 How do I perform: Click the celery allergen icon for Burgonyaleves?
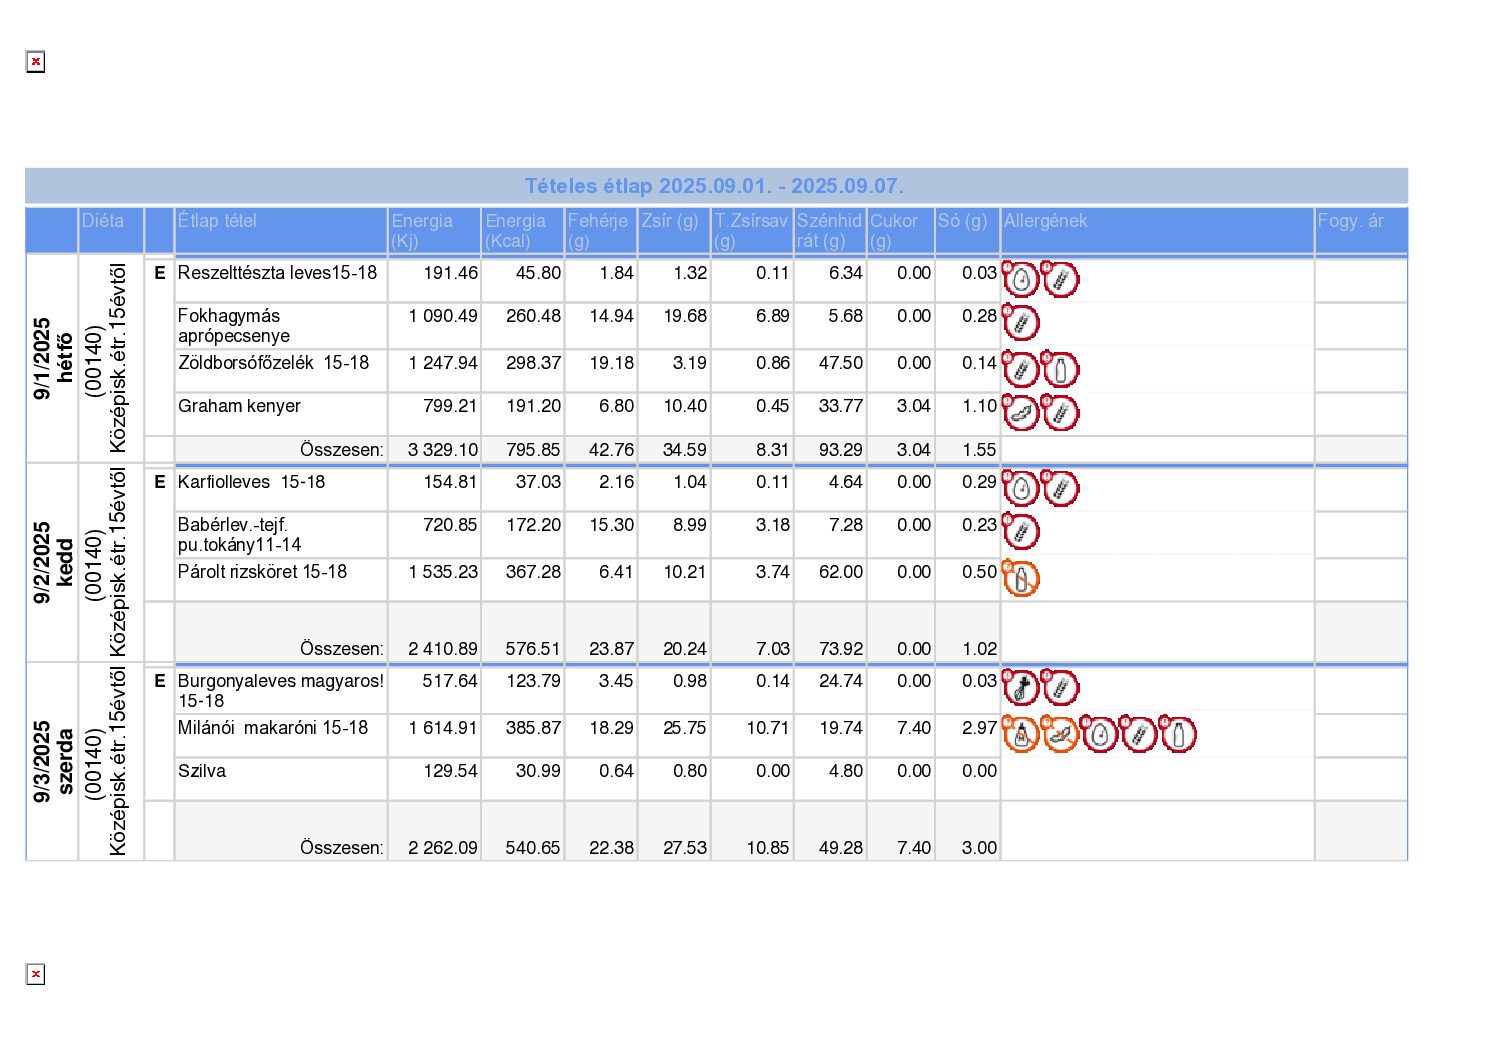1021,688
